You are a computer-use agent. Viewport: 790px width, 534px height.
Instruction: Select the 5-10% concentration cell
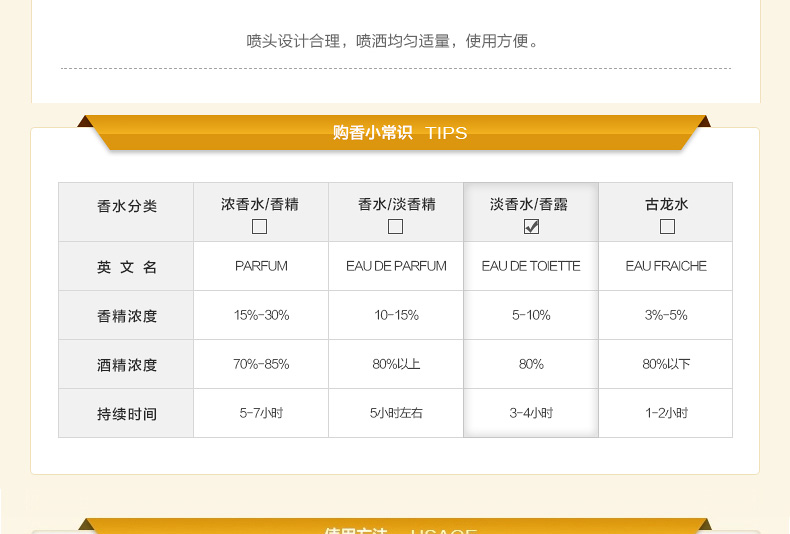point(531,315)
